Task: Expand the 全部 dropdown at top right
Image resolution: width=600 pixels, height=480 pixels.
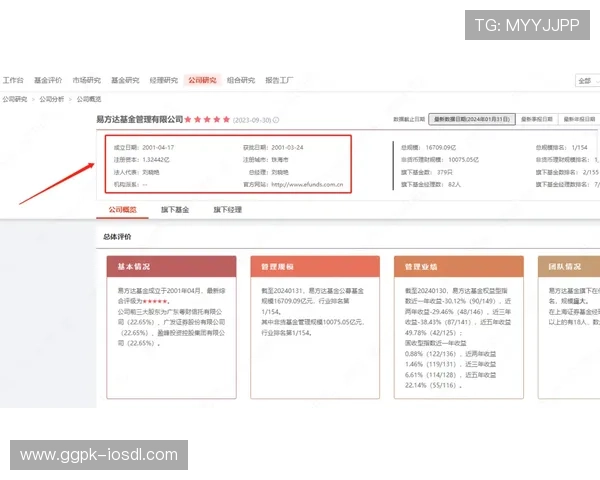Action: pyautogui.click(x=587, y=81)
